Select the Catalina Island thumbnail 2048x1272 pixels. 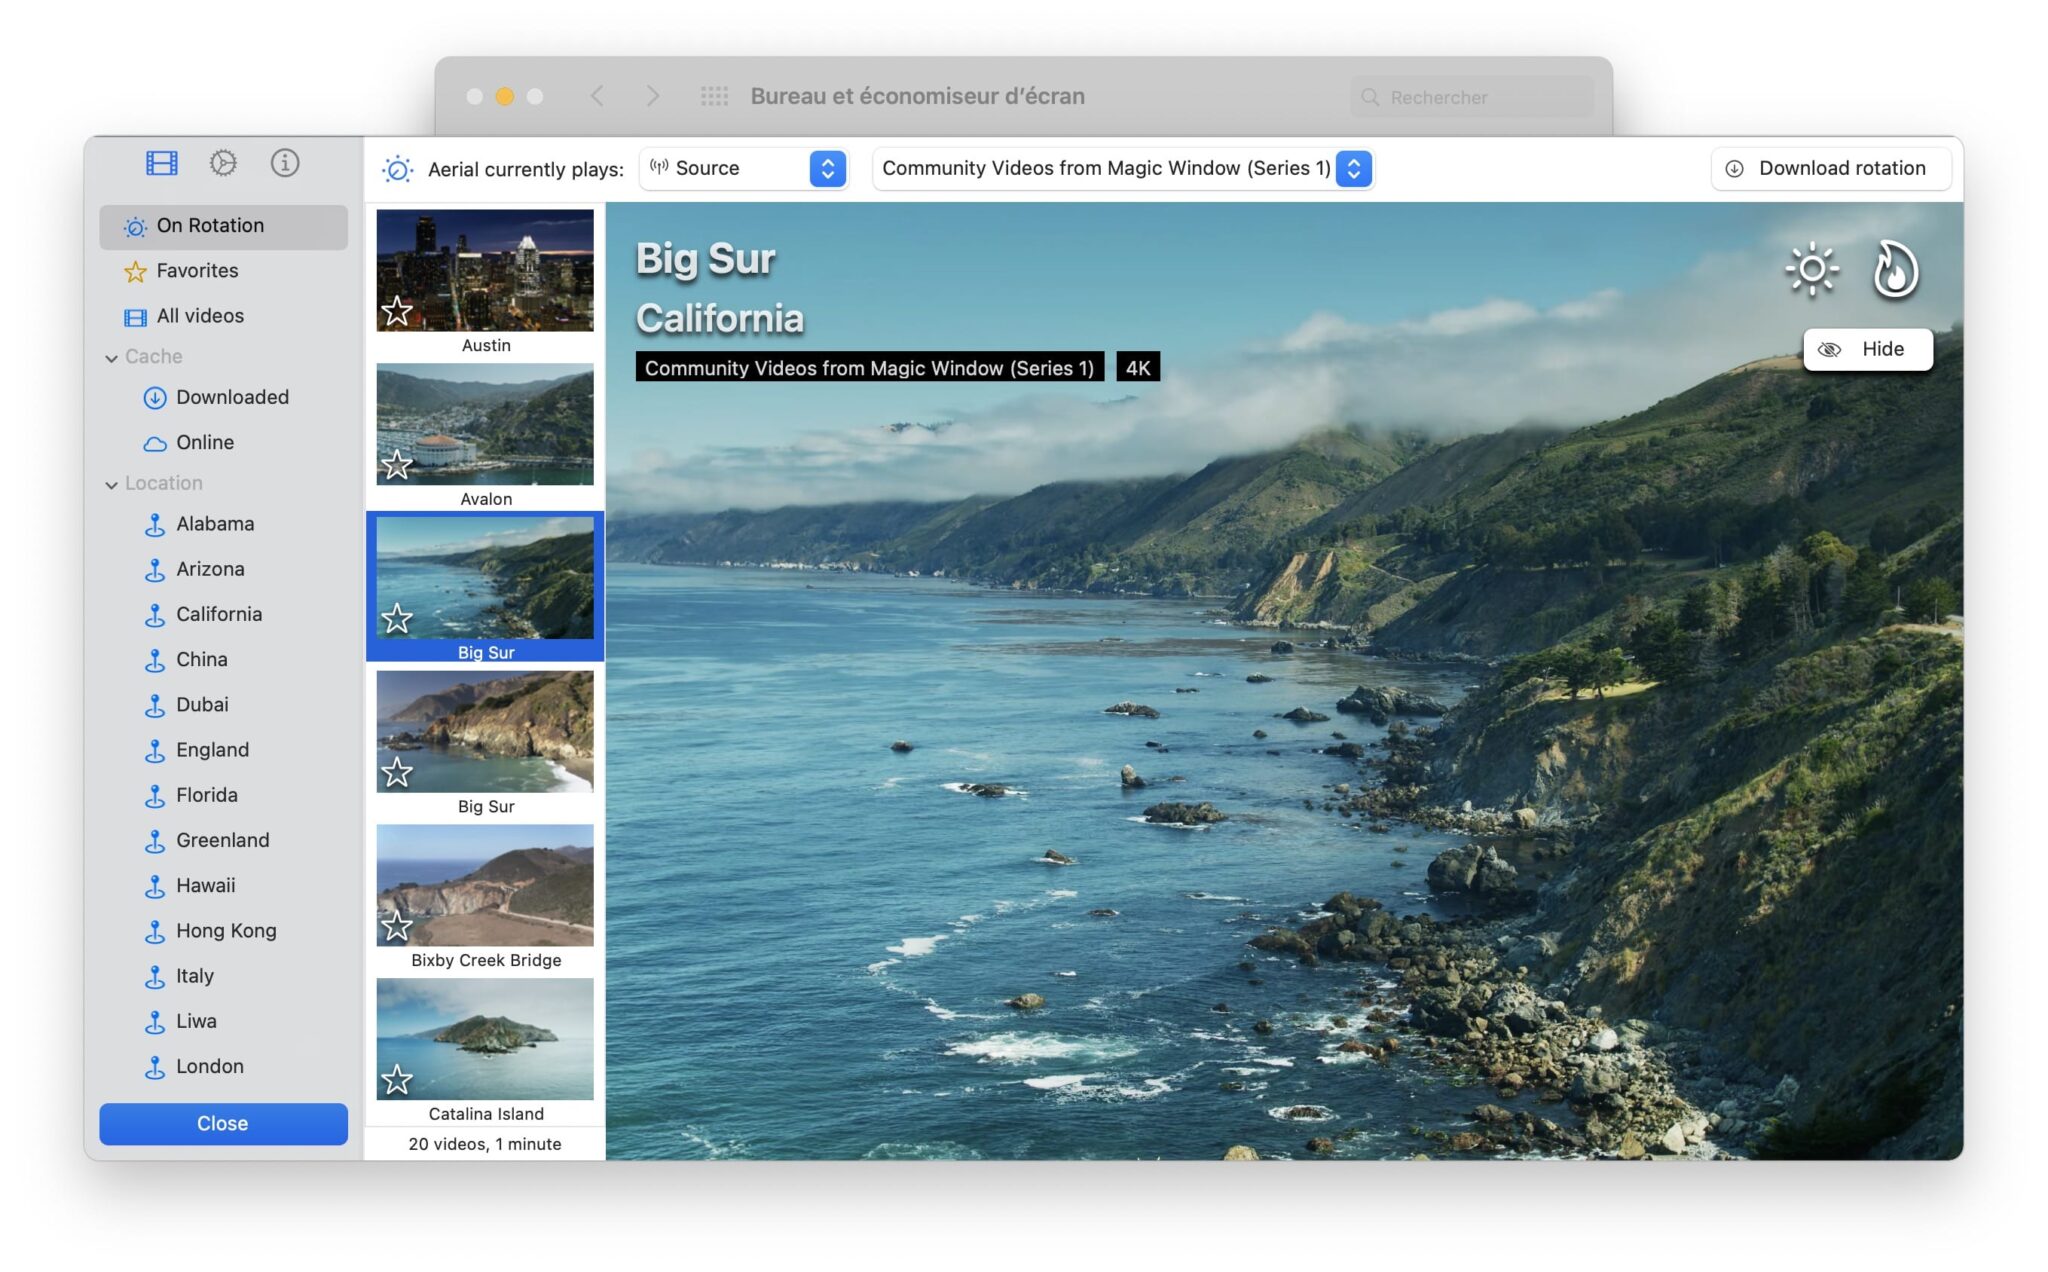coord(485,1040)
